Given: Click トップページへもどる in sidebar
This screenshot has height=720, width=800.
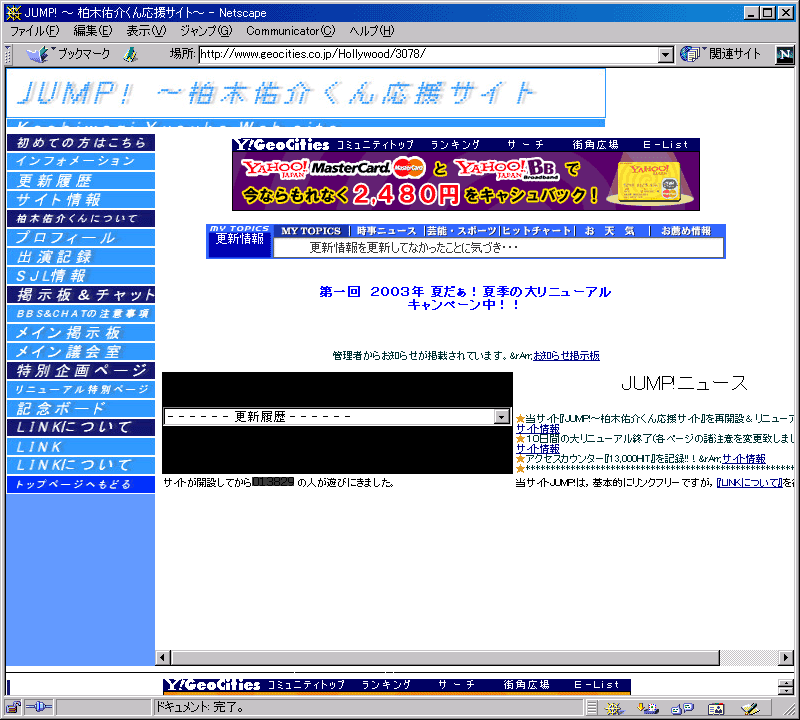Looking at the screenshot, I should pyautogui.click(x=81, y=484).
